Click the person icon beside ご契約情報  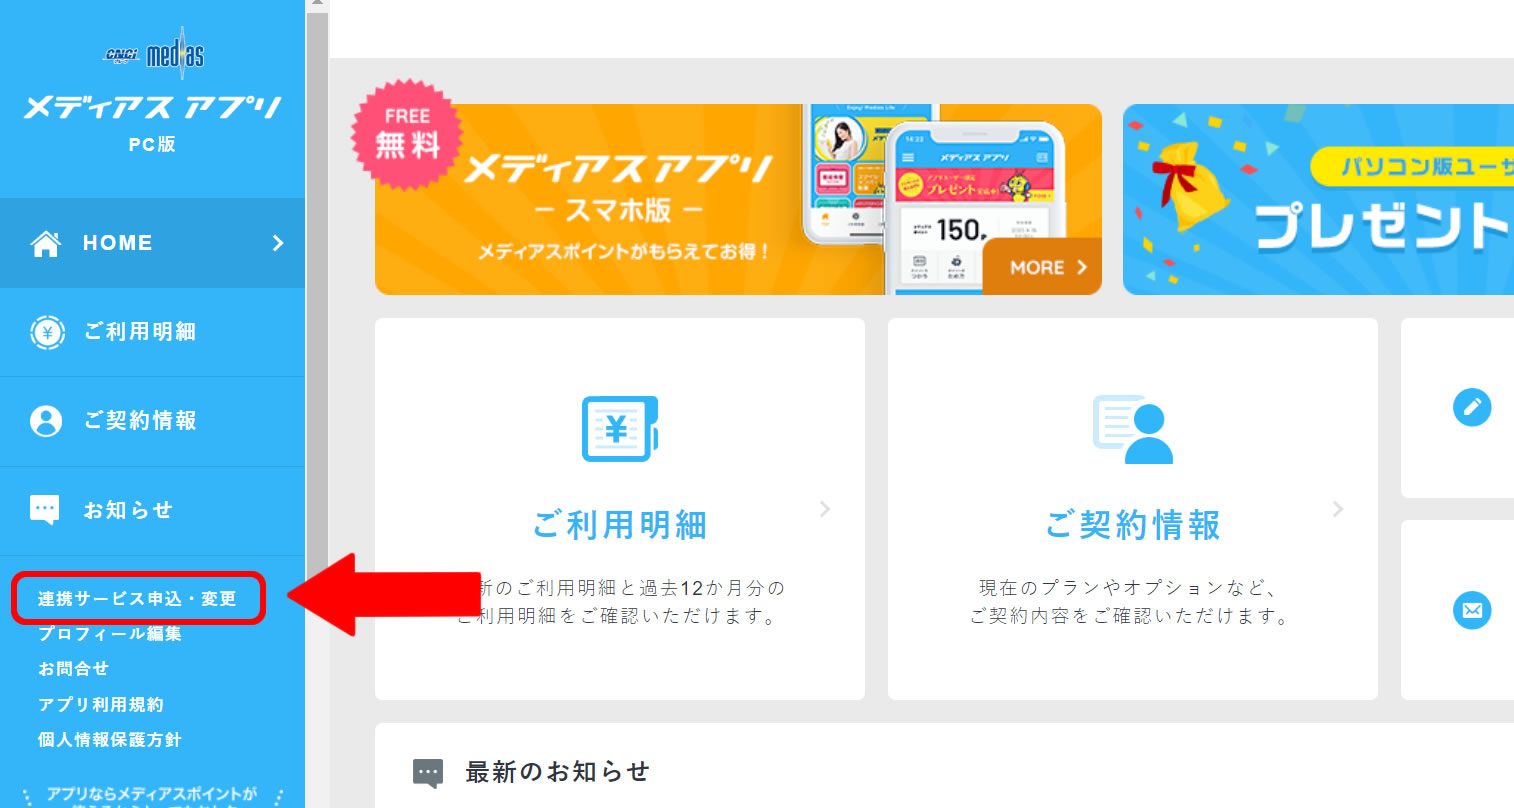click(x=46, y=421)
